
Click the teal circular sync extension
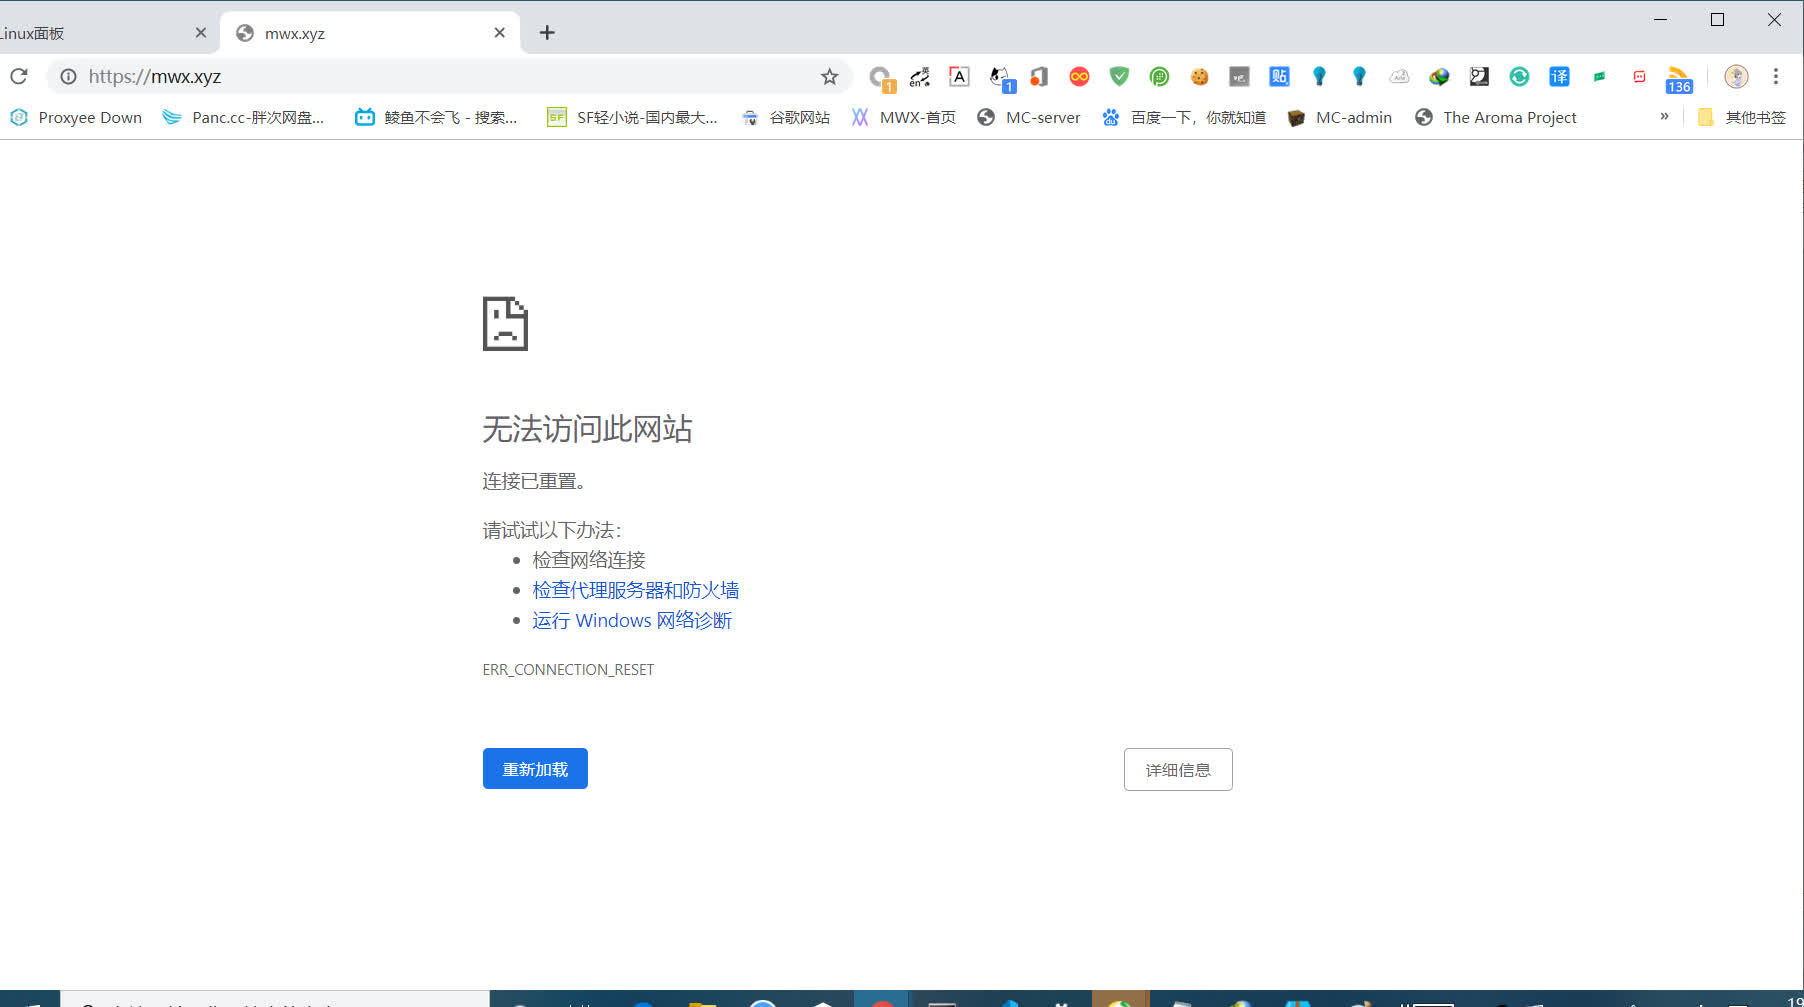tap(1519, 76)
